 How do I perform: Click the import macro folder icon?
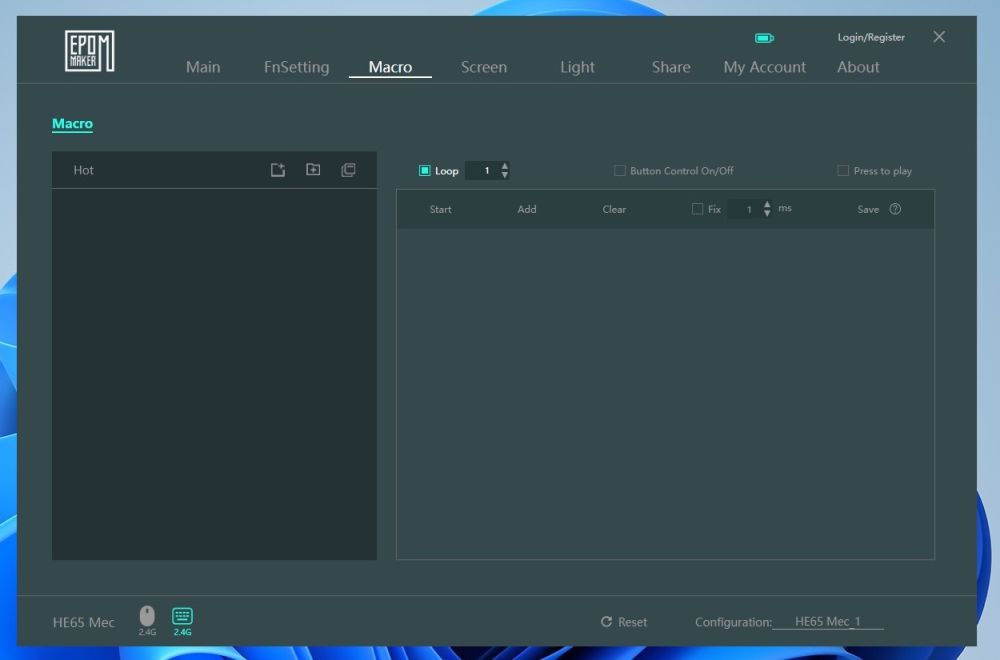313,170
